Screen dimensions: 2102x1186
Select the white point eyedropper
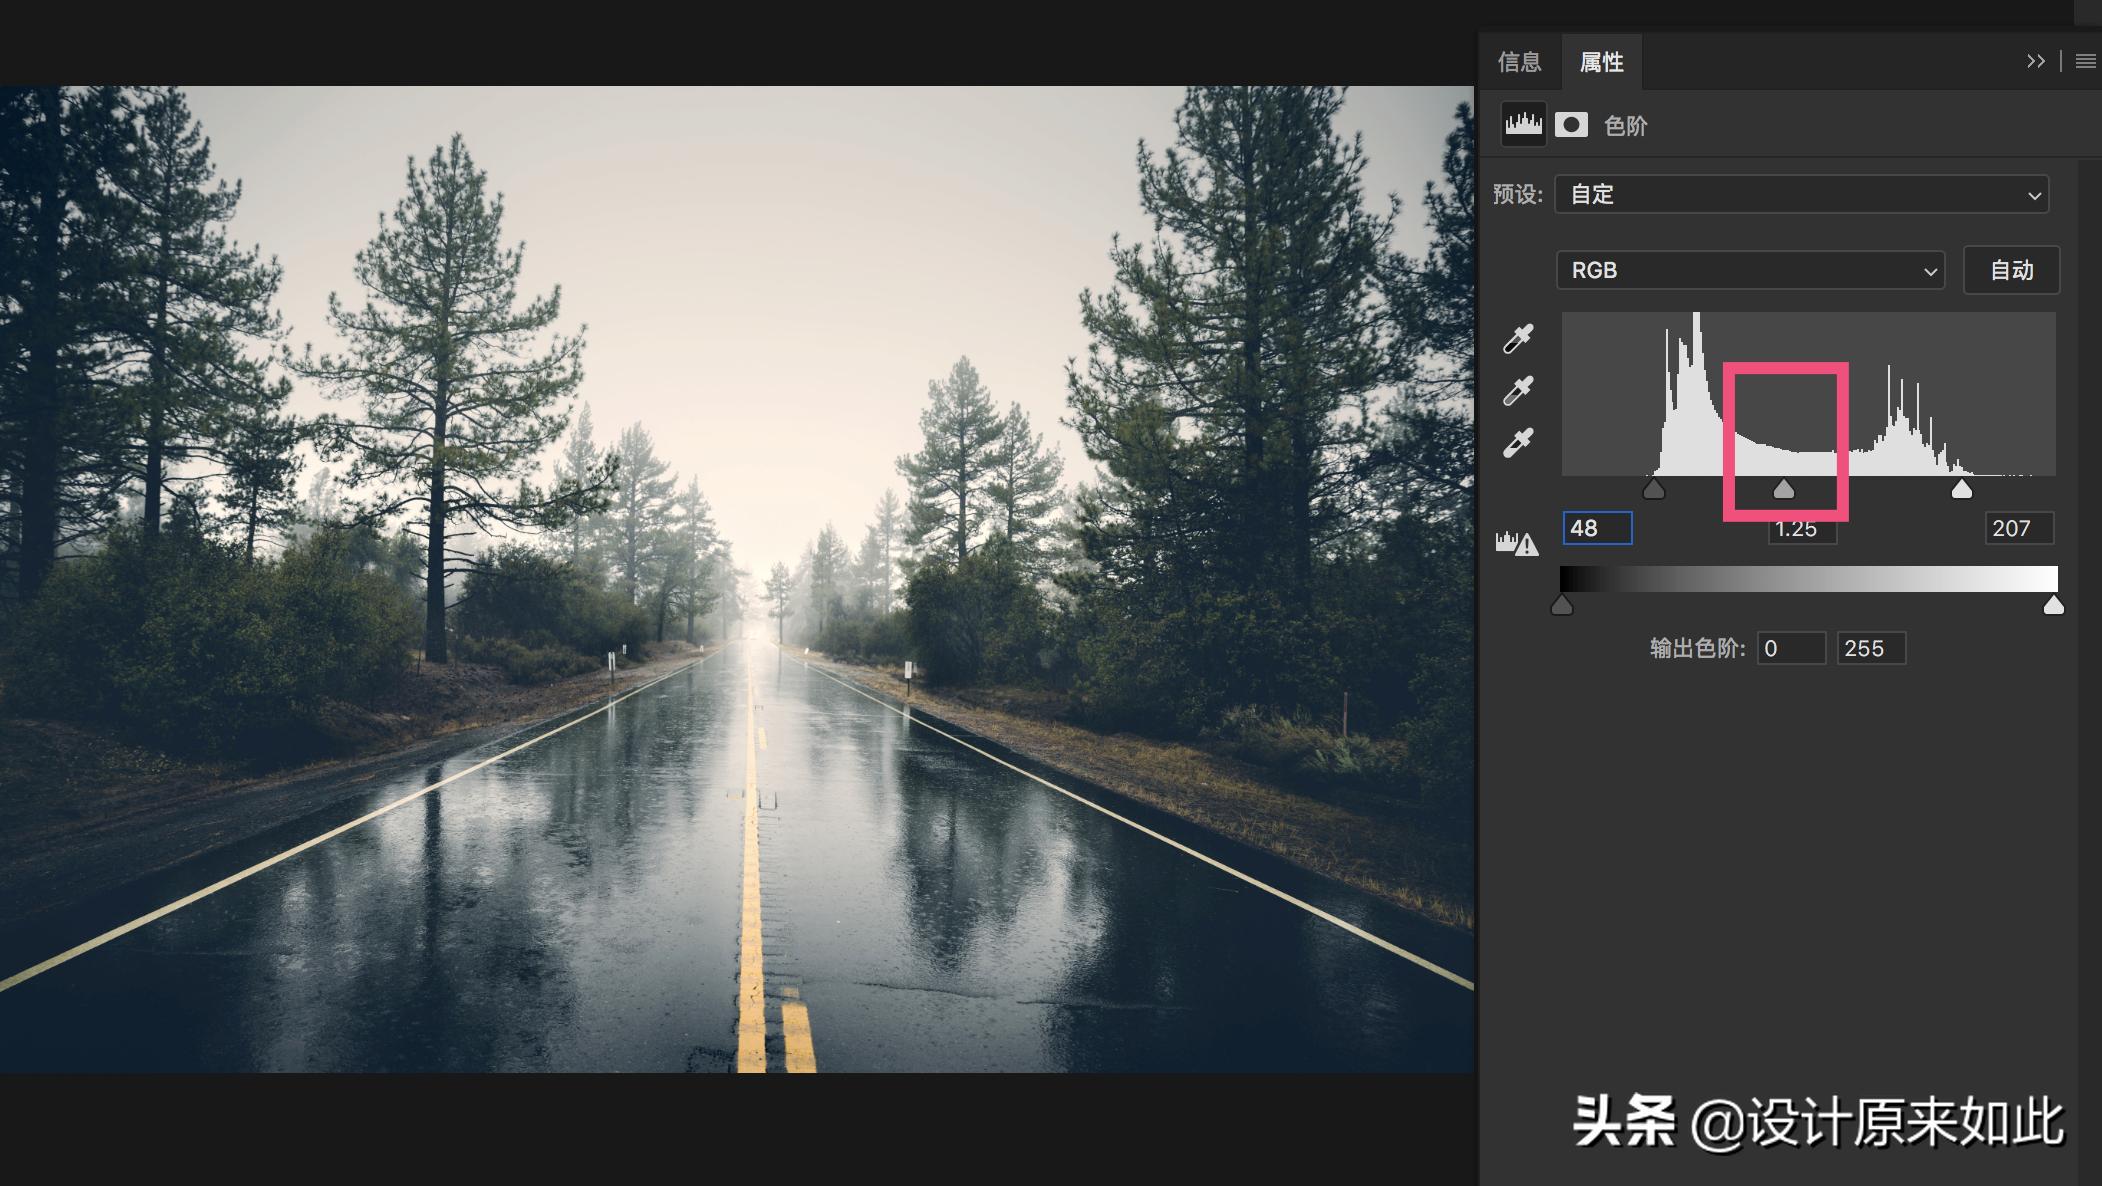[x=1518, y=443]
